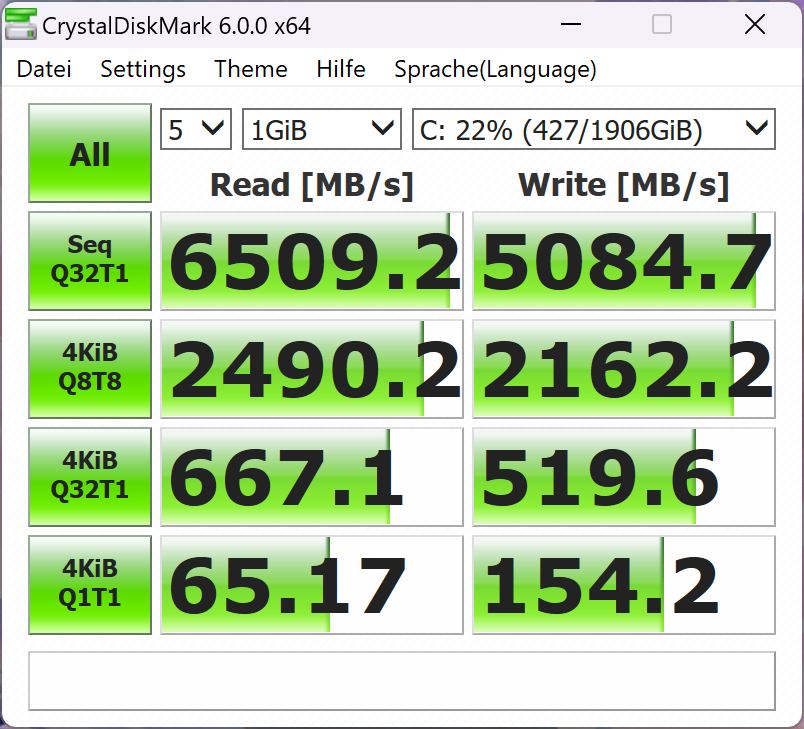Image resolution: width=804 pixels, height=729 pixels.
Task: Start the 4KiB Q8T8 test
Action: 90,369
